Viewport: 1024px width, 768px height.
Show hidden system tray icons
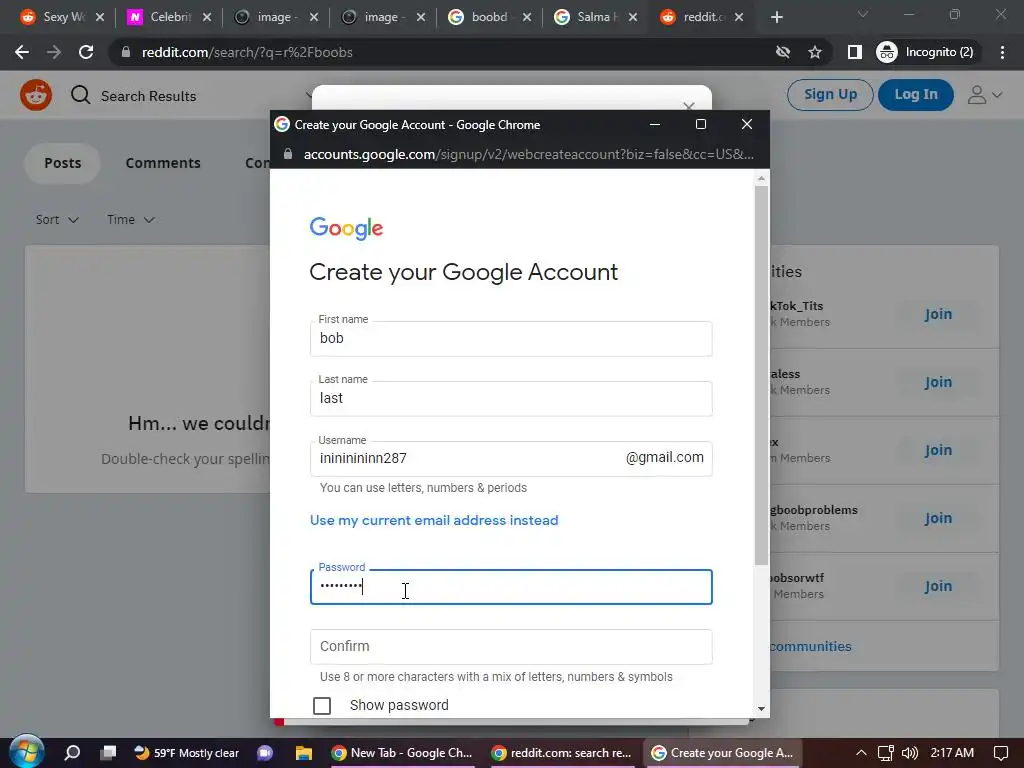(861, 753)
